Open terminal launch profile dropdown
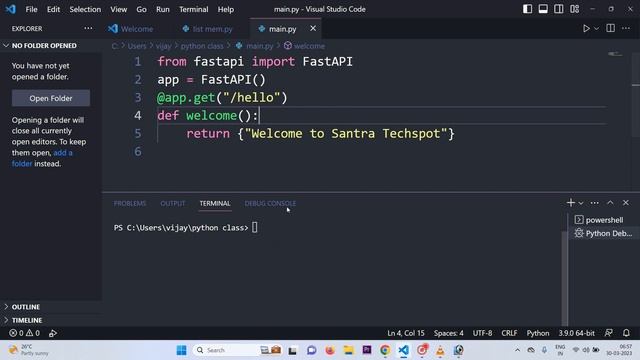This screenshot has width=640, height=360. coord(581,203)
